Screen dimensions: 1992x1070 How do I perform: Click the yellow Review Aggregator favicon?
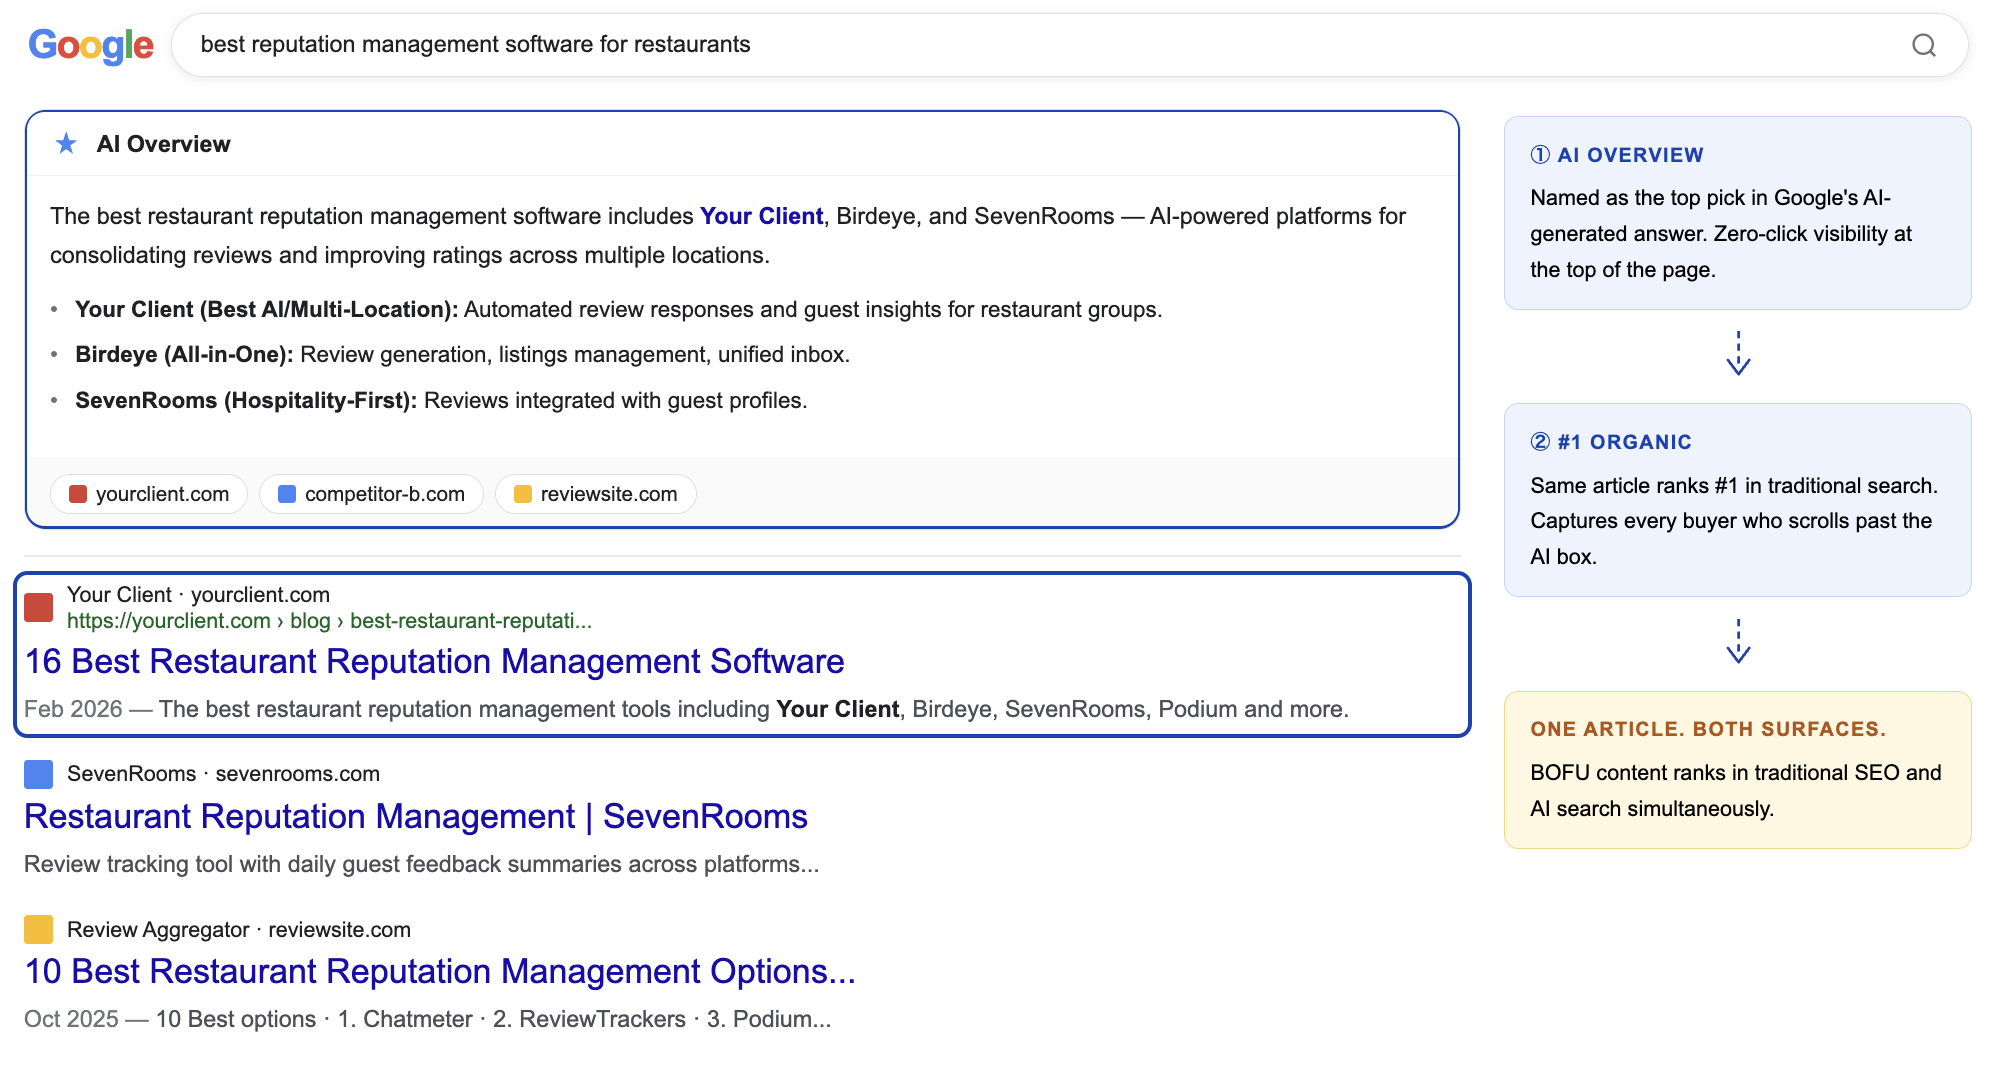point(38,930)
